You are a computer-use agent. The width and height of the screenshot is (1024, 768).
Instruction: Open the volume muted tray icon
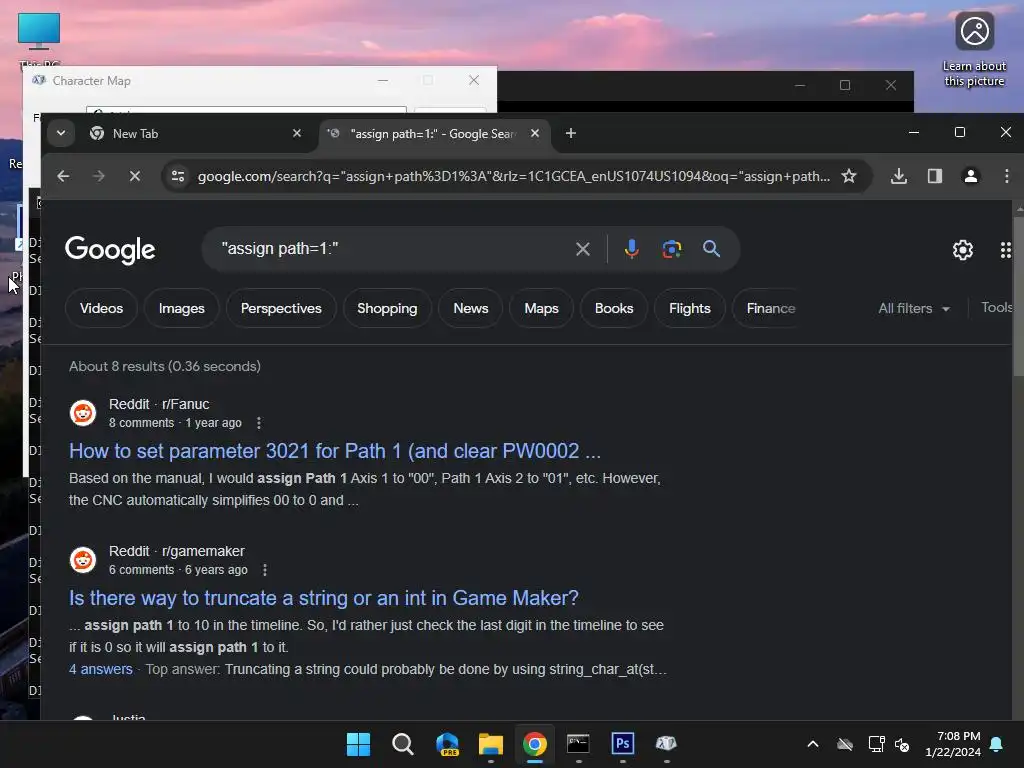click(x=902, y=744)
